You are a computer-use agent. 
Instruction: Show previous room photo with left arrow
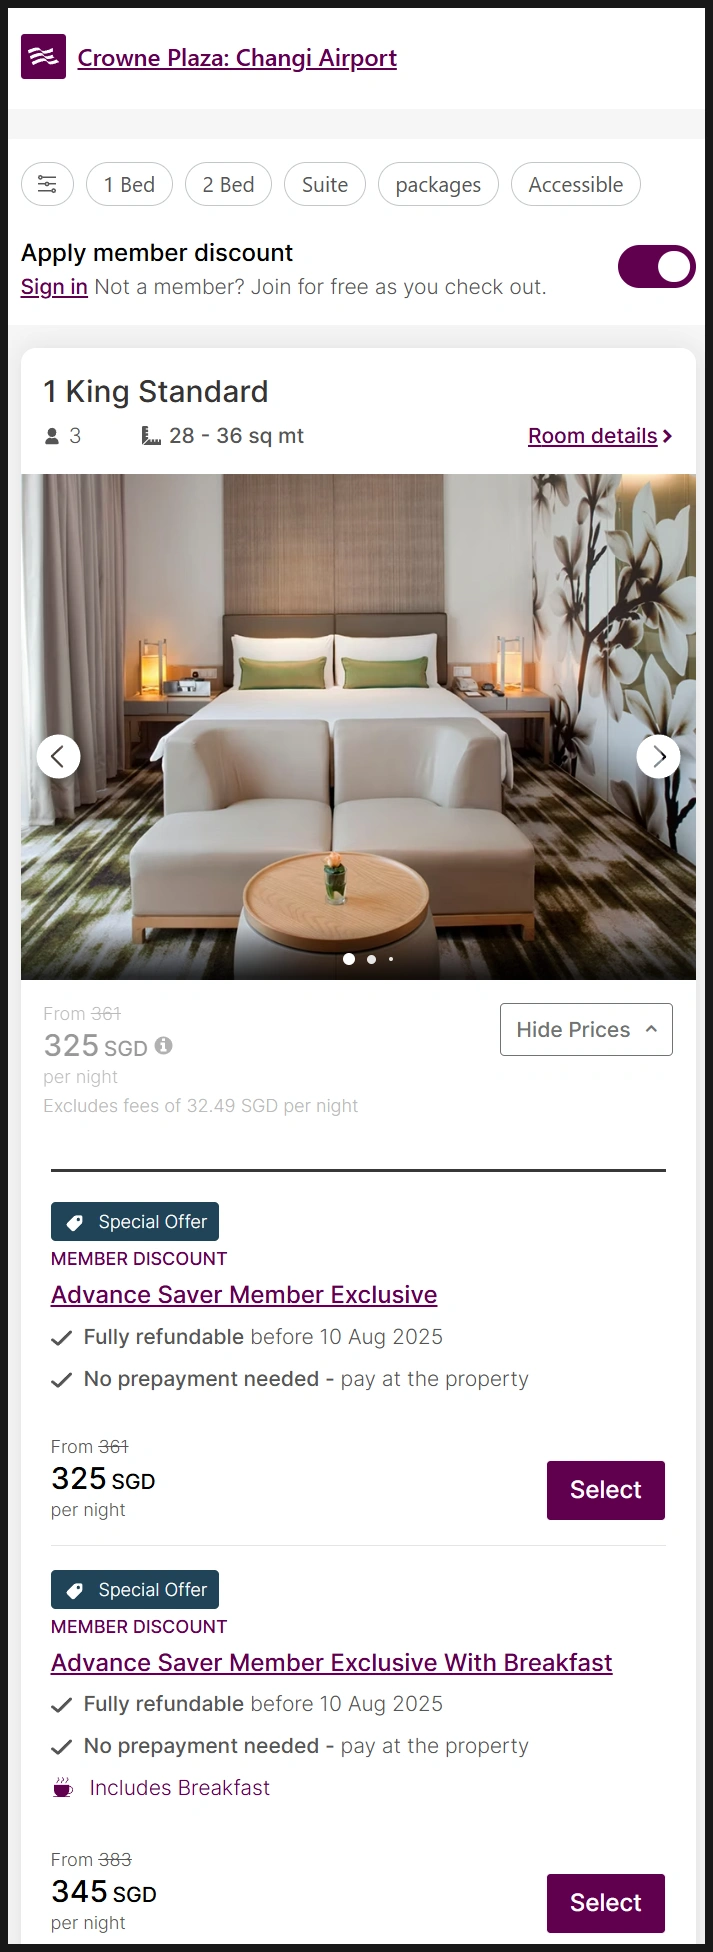coord(58,756)
